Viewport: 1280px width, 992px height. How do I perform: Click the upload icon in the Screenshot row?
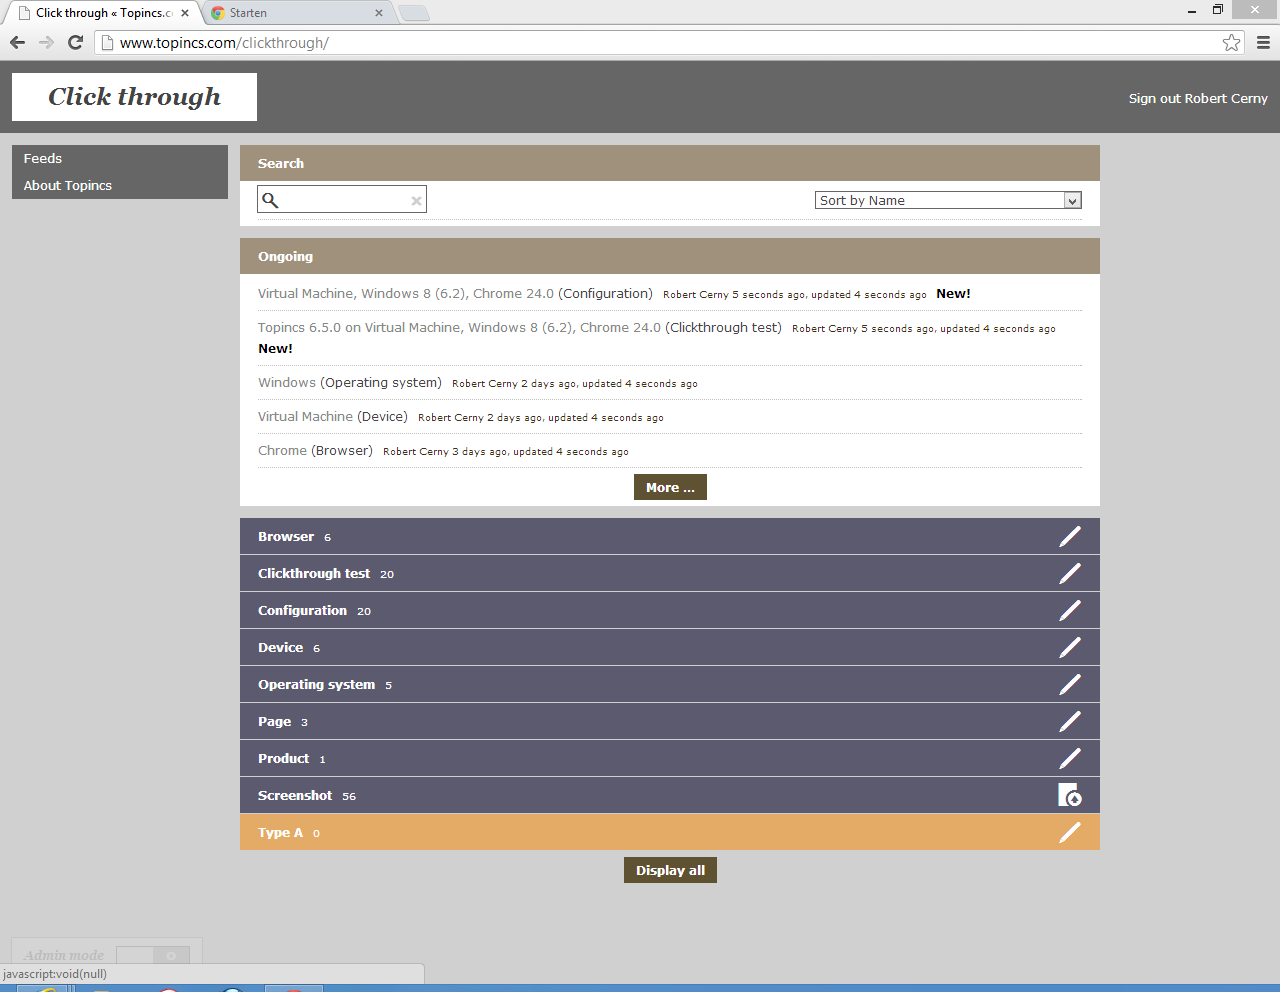[1070, 796]
